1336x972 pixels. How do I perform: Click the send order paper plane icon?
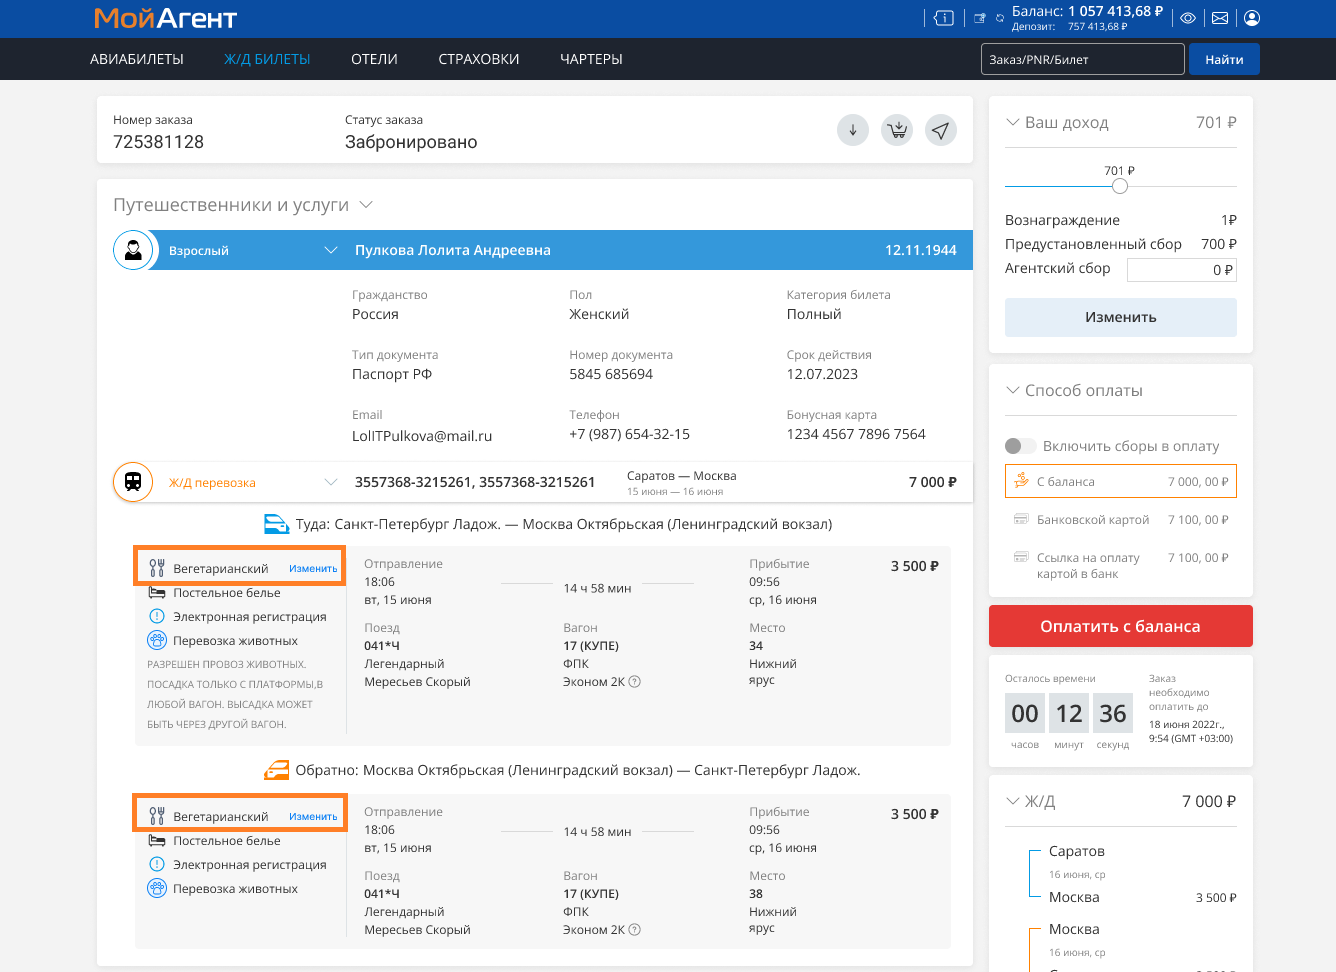[940, 130]
